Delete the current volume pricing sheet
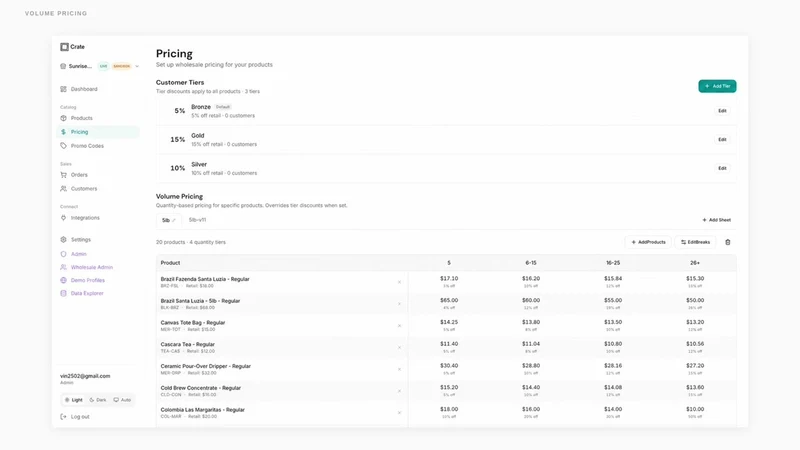This screenshot has height=450, width=800. tap(728, 242)
